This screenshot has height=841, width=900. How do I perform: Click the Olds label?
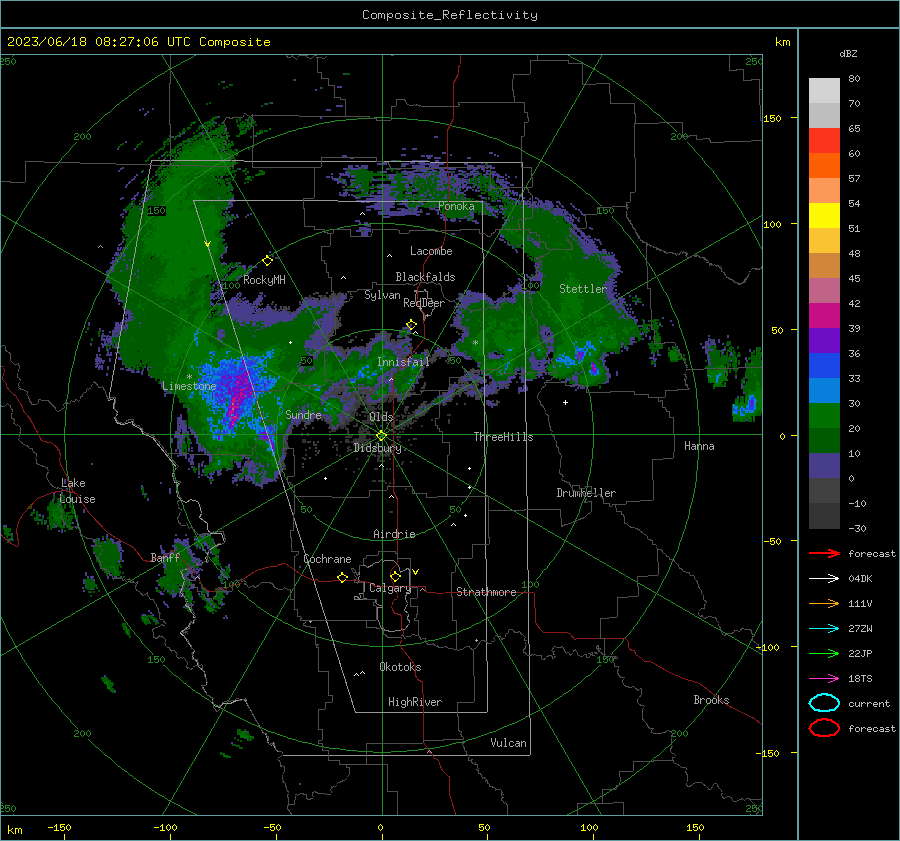pyautogui.click(x=381, y=416)
